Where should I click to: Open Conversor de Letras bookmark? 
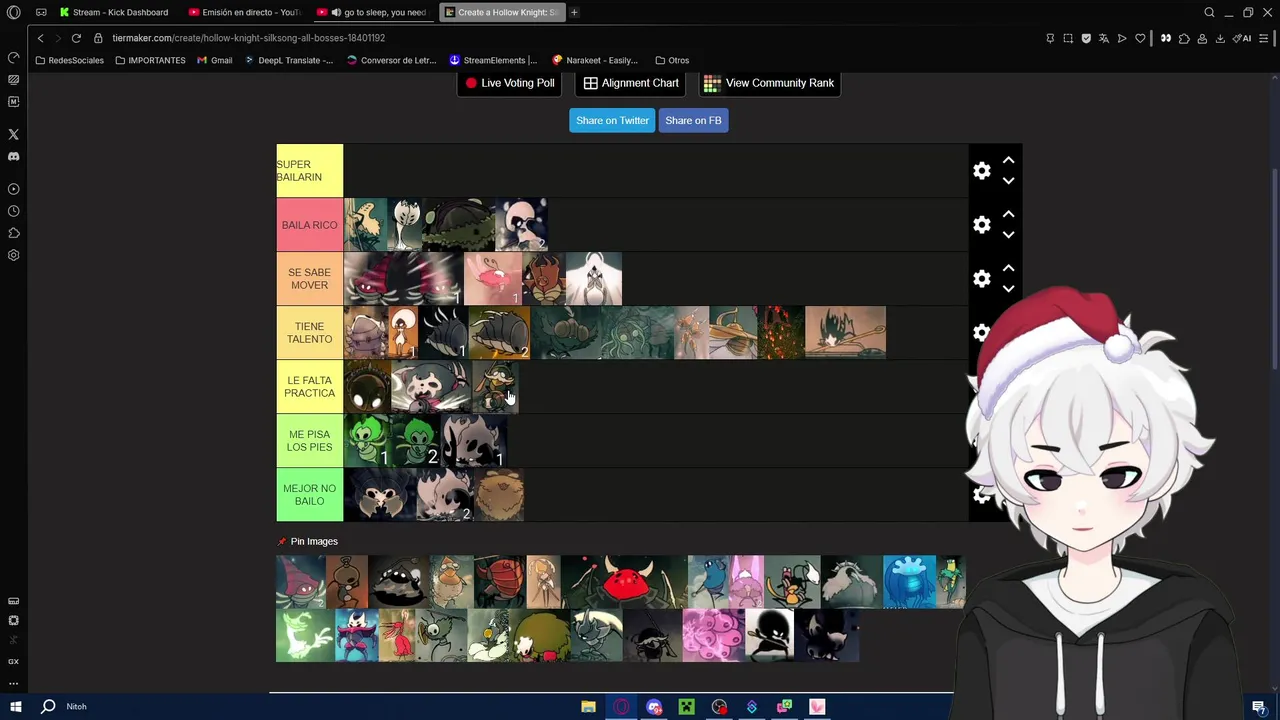pyautogui.click(x=391, y=60)
